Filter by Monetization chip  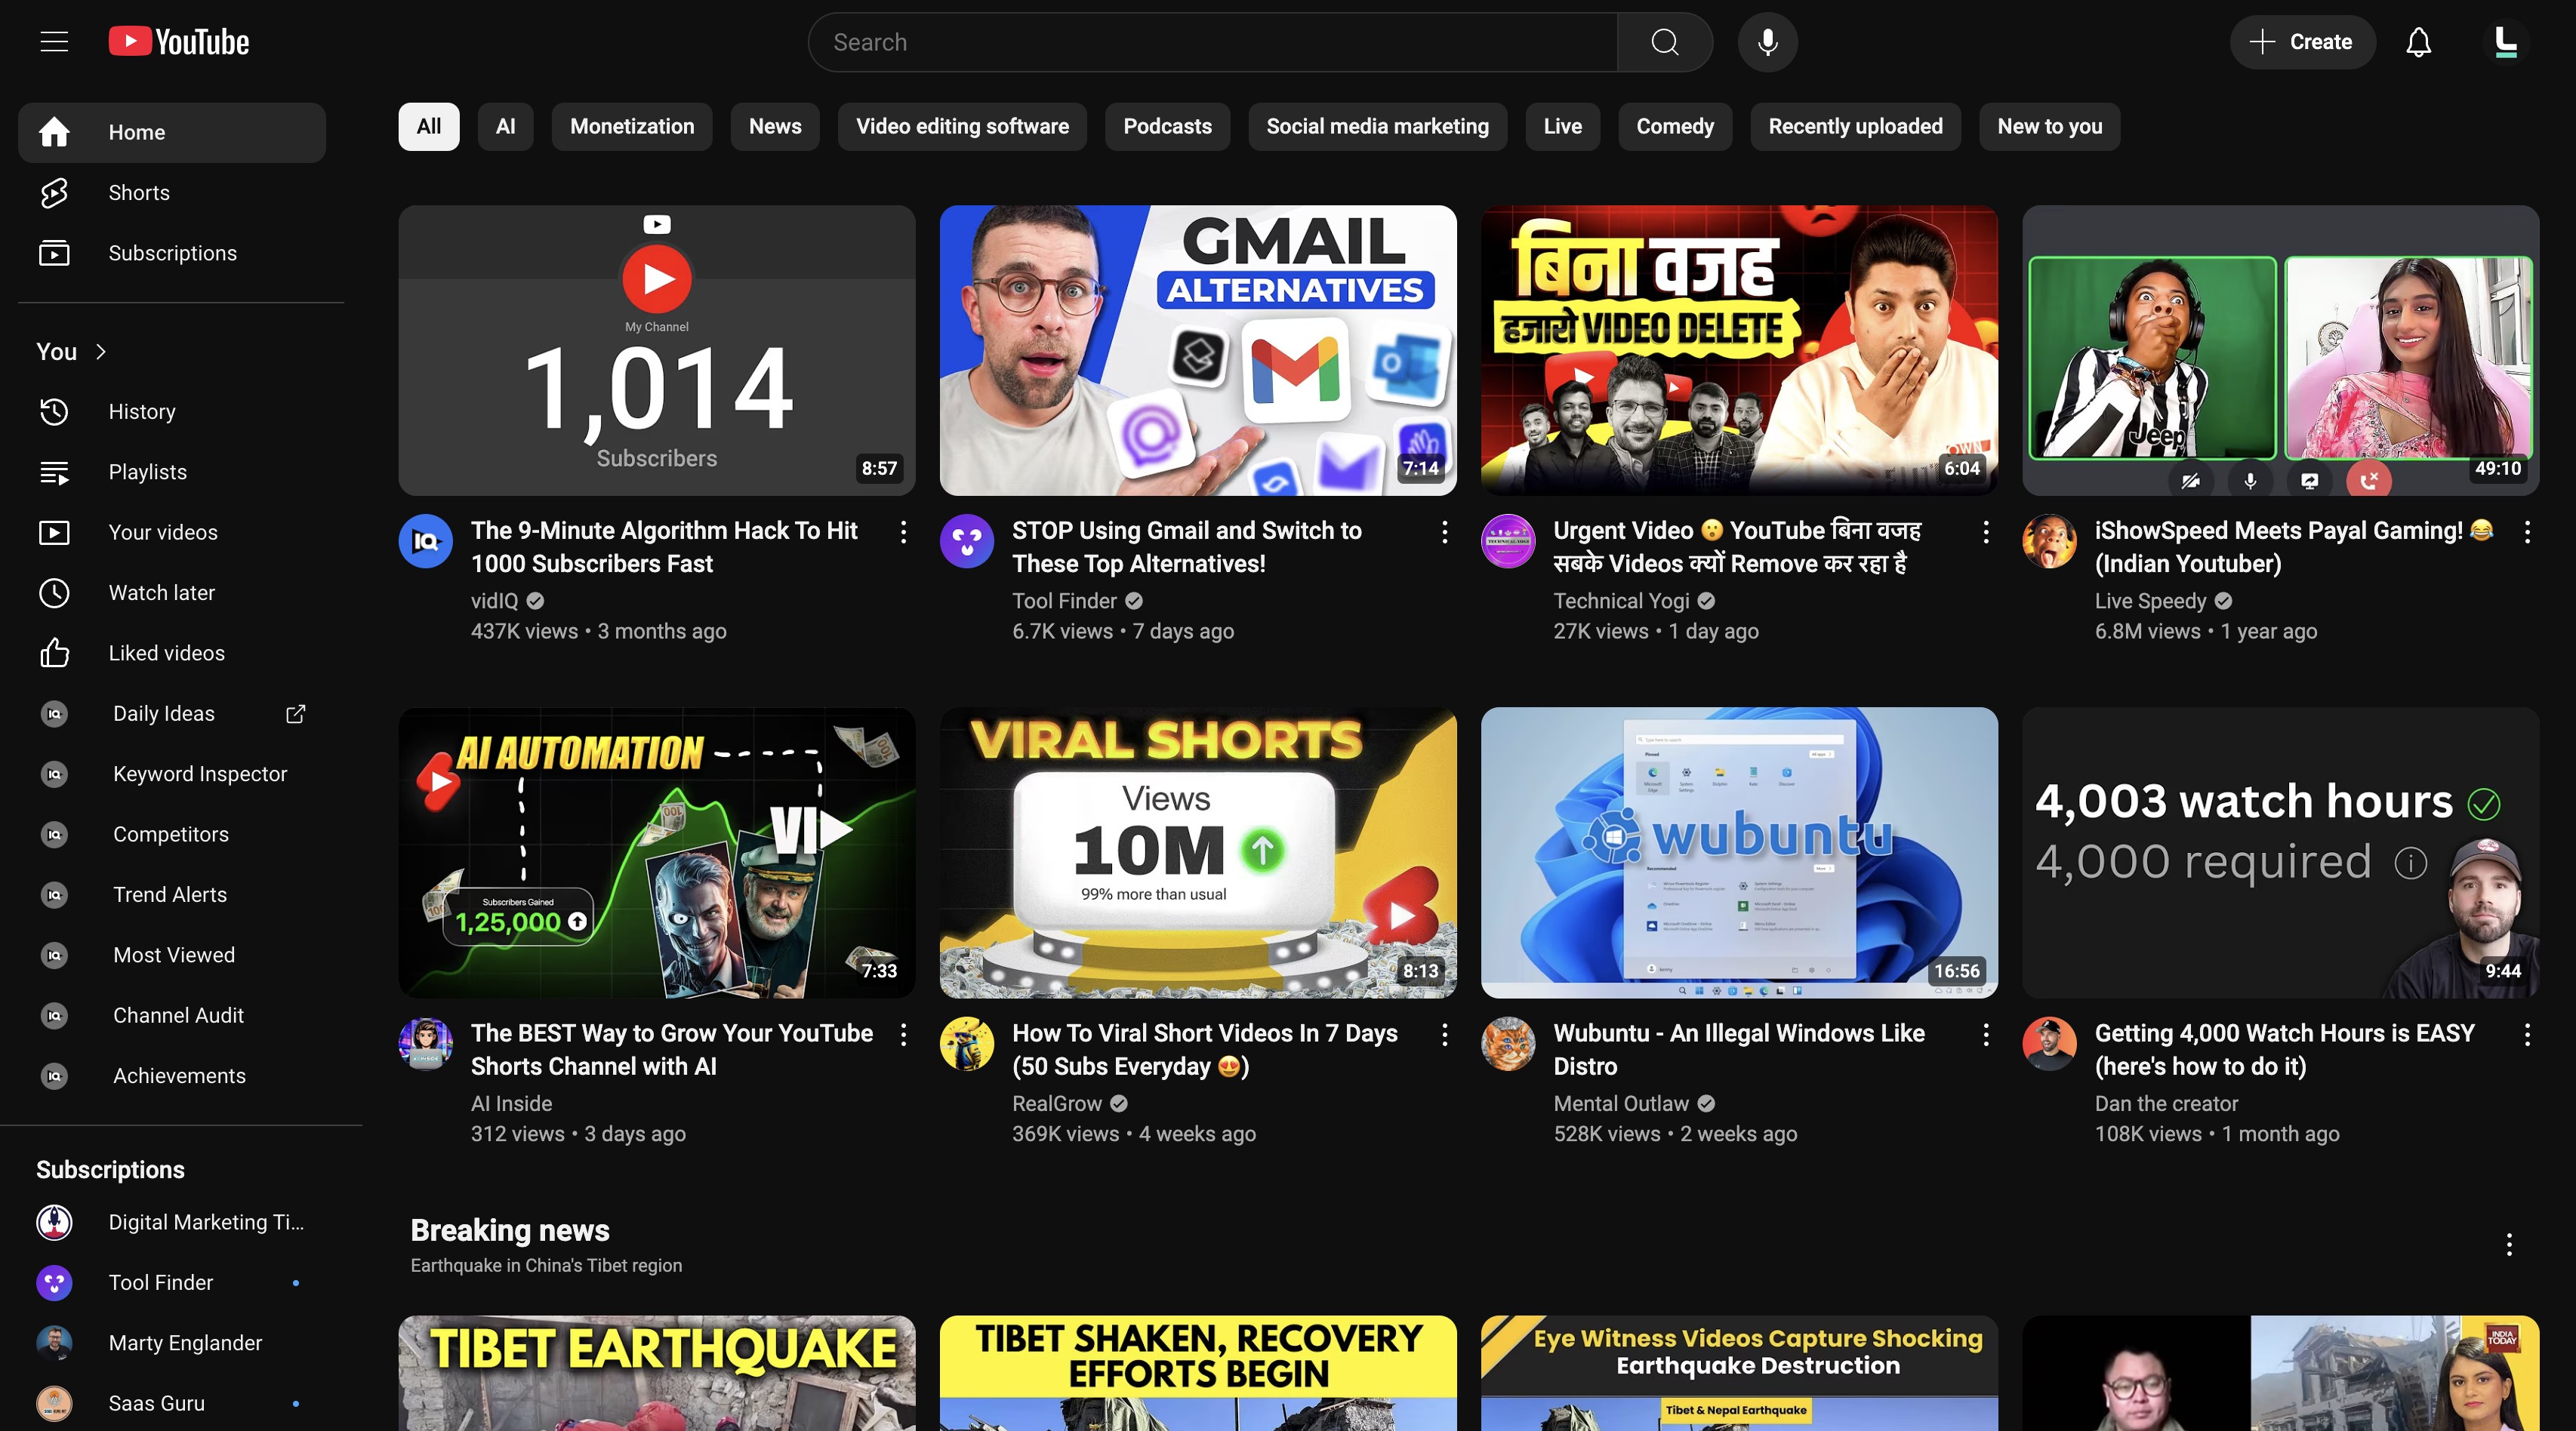tap(632, 127)
